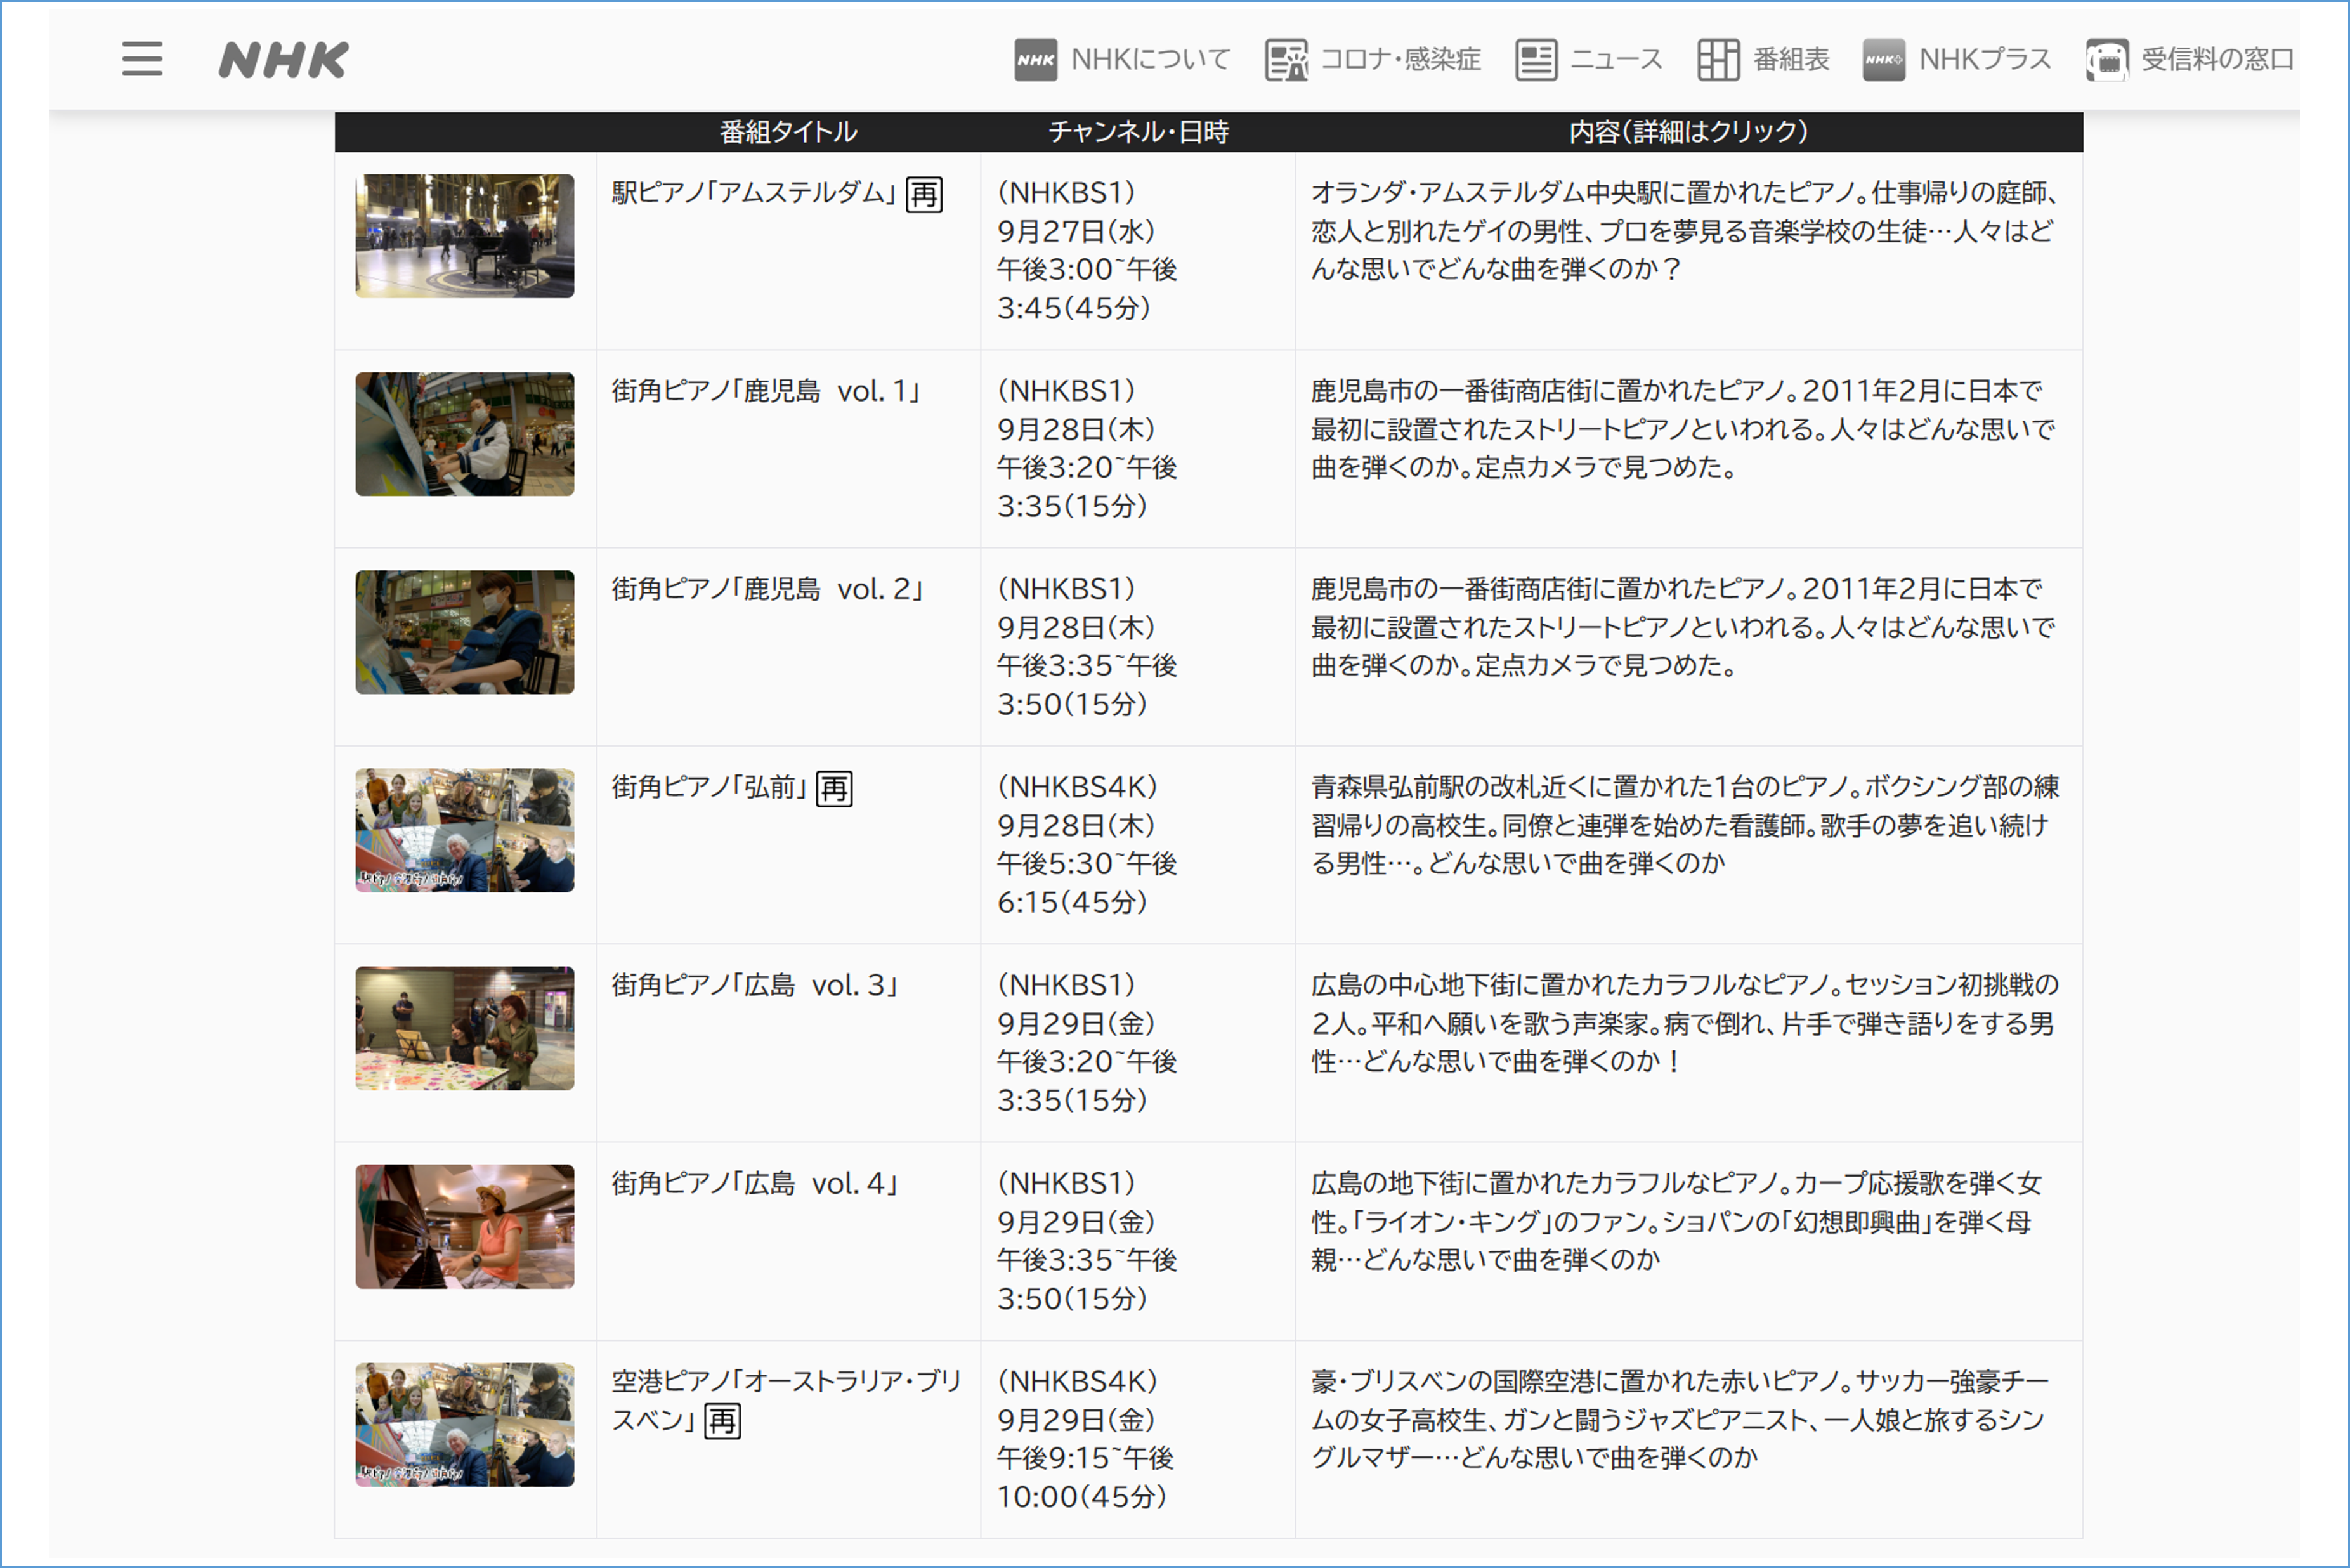
Task: Click the 広島 vol. 3 thumbnail
Action: [465, 1028]
